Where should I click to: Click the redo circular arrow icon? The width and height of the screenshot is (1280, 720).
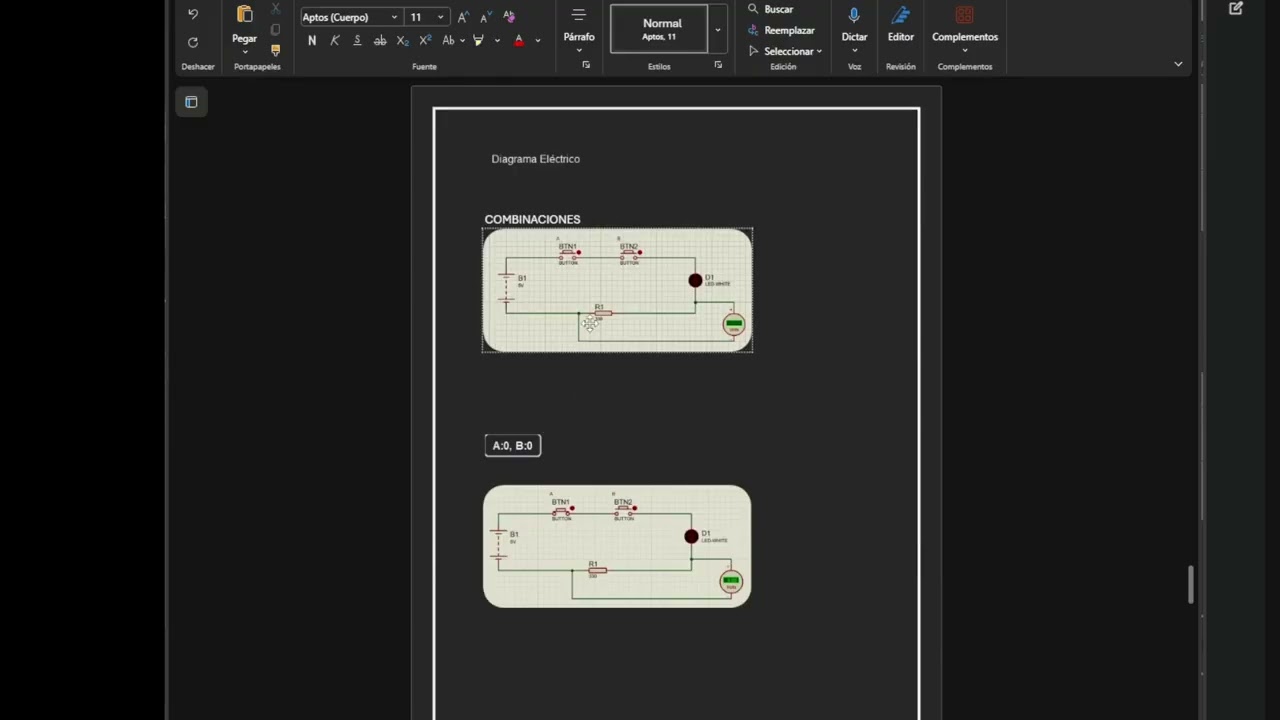(x=193, y=42)
